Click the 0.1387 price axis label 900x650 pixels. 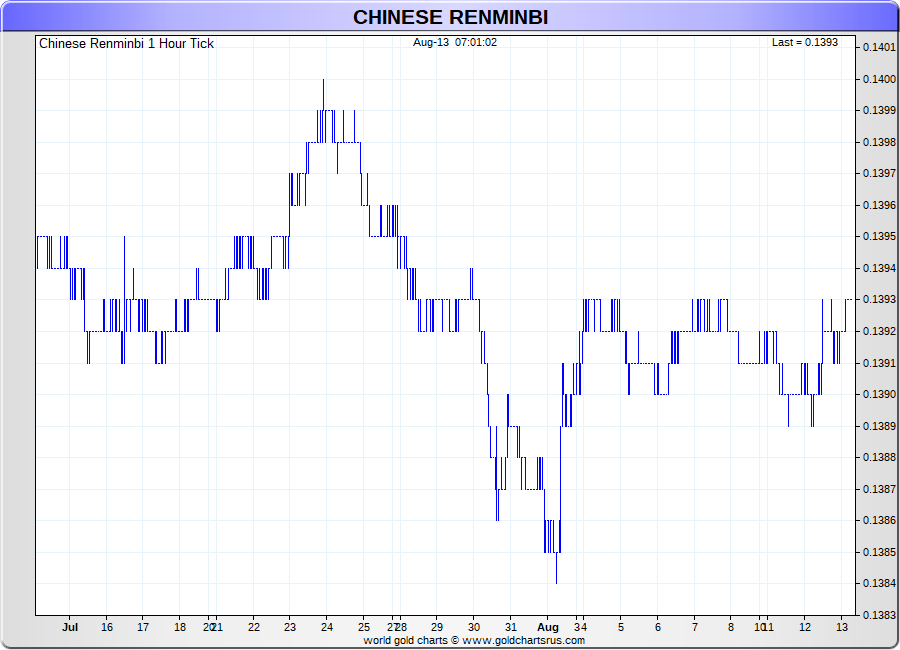point(879,489)
